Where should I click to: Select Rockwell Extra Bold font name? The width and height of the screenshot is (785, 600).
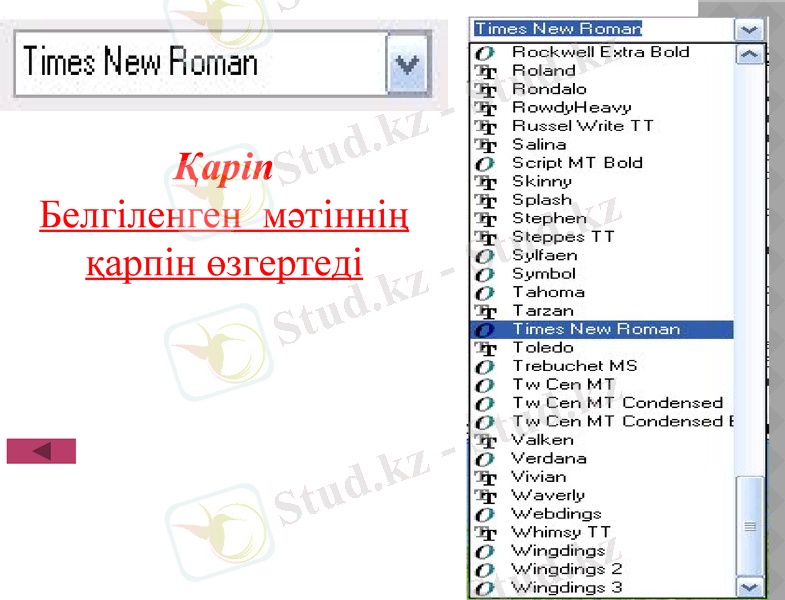coord(601,52)
